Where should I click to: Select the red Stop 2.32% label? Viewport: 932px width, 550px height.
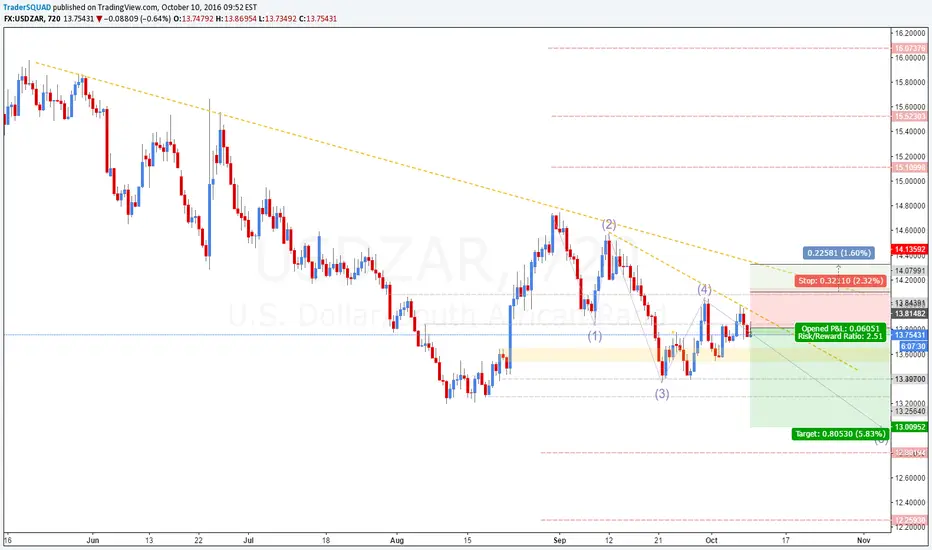(x=841, y=280)
